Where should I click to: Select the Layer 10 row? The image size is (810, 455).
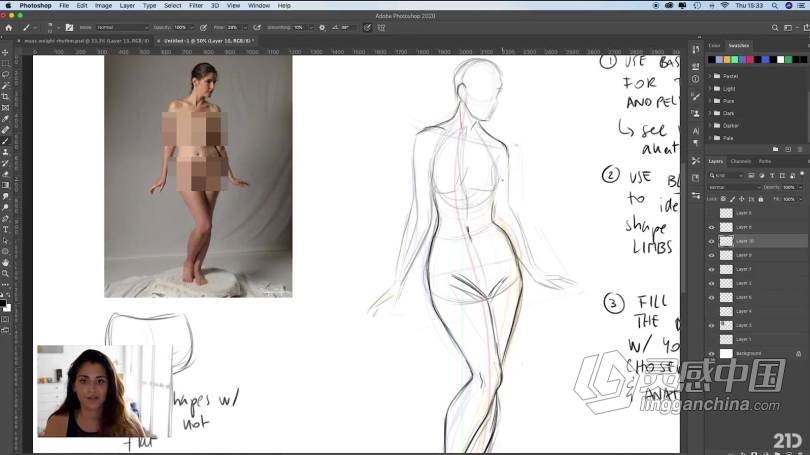coord(756,241)
